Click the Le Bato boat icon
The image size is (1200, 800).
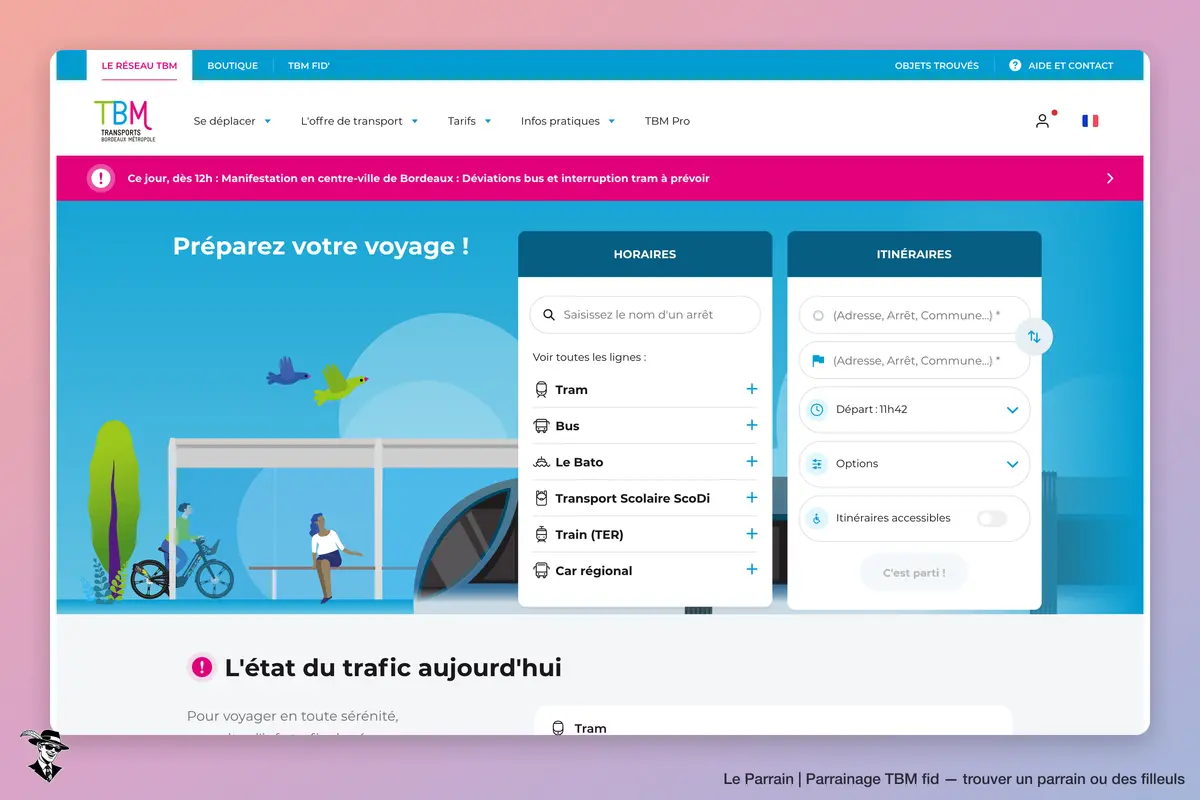[x=541, y=462]
